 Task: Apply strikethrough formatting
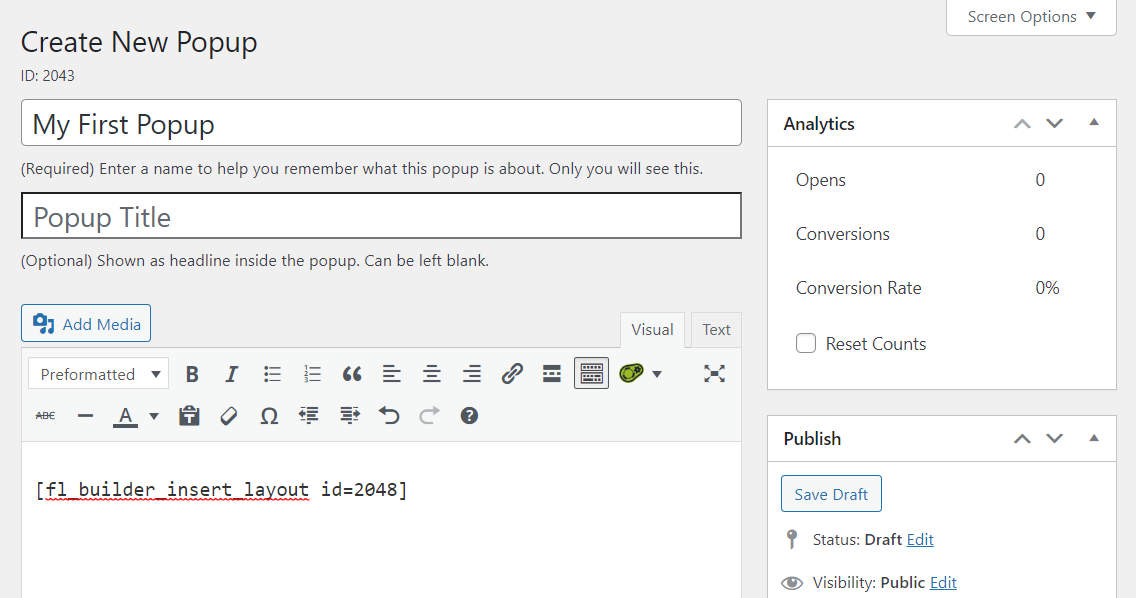tap(46, 416)
